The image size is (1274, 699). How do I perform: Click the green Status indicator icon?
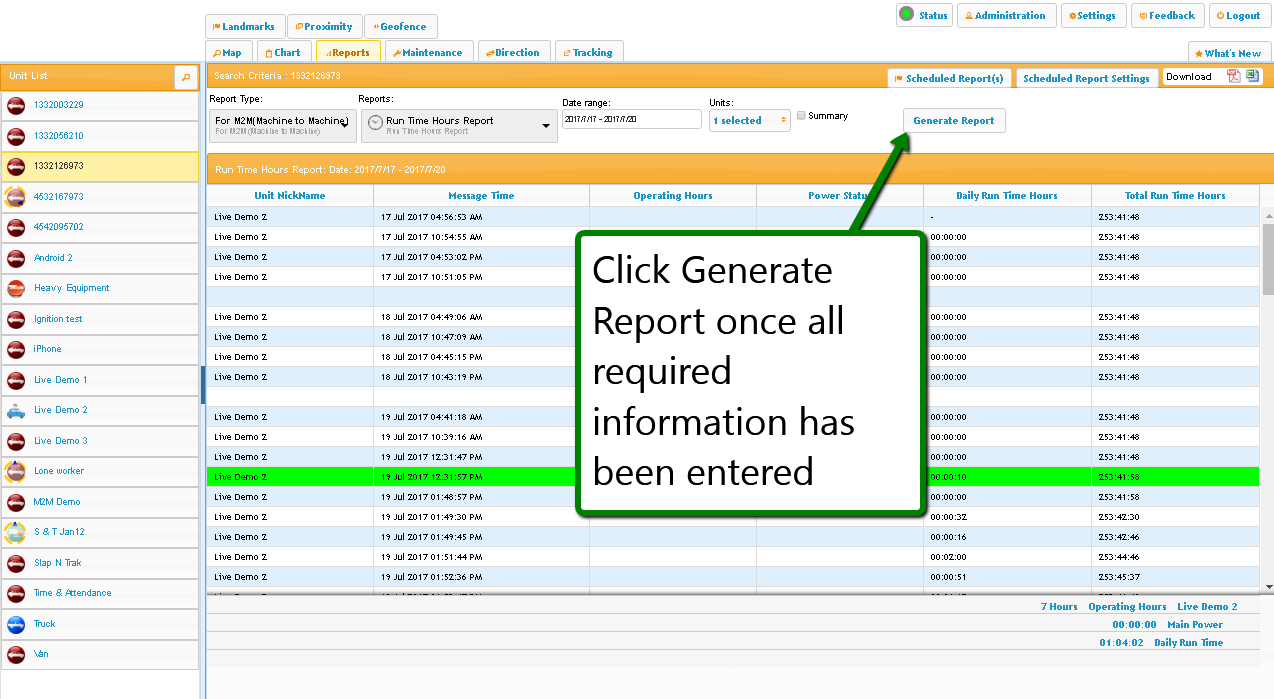[x=906, y=15]
